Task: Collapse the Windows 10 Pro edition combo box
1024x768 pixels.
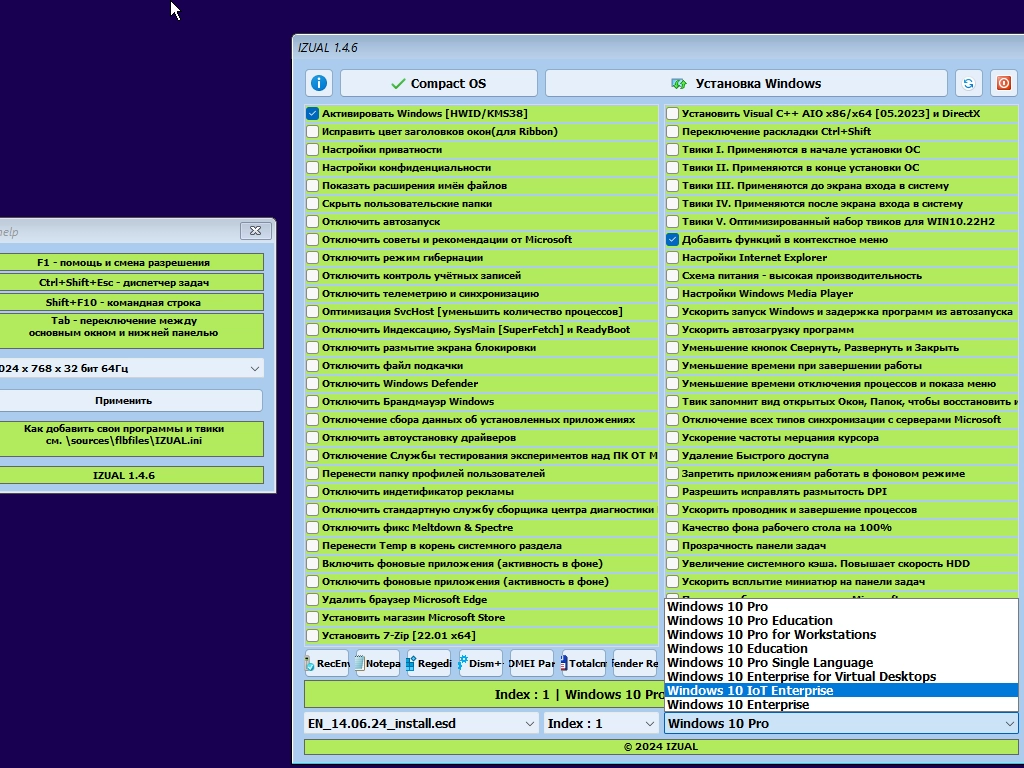Action: coord(841,723)
